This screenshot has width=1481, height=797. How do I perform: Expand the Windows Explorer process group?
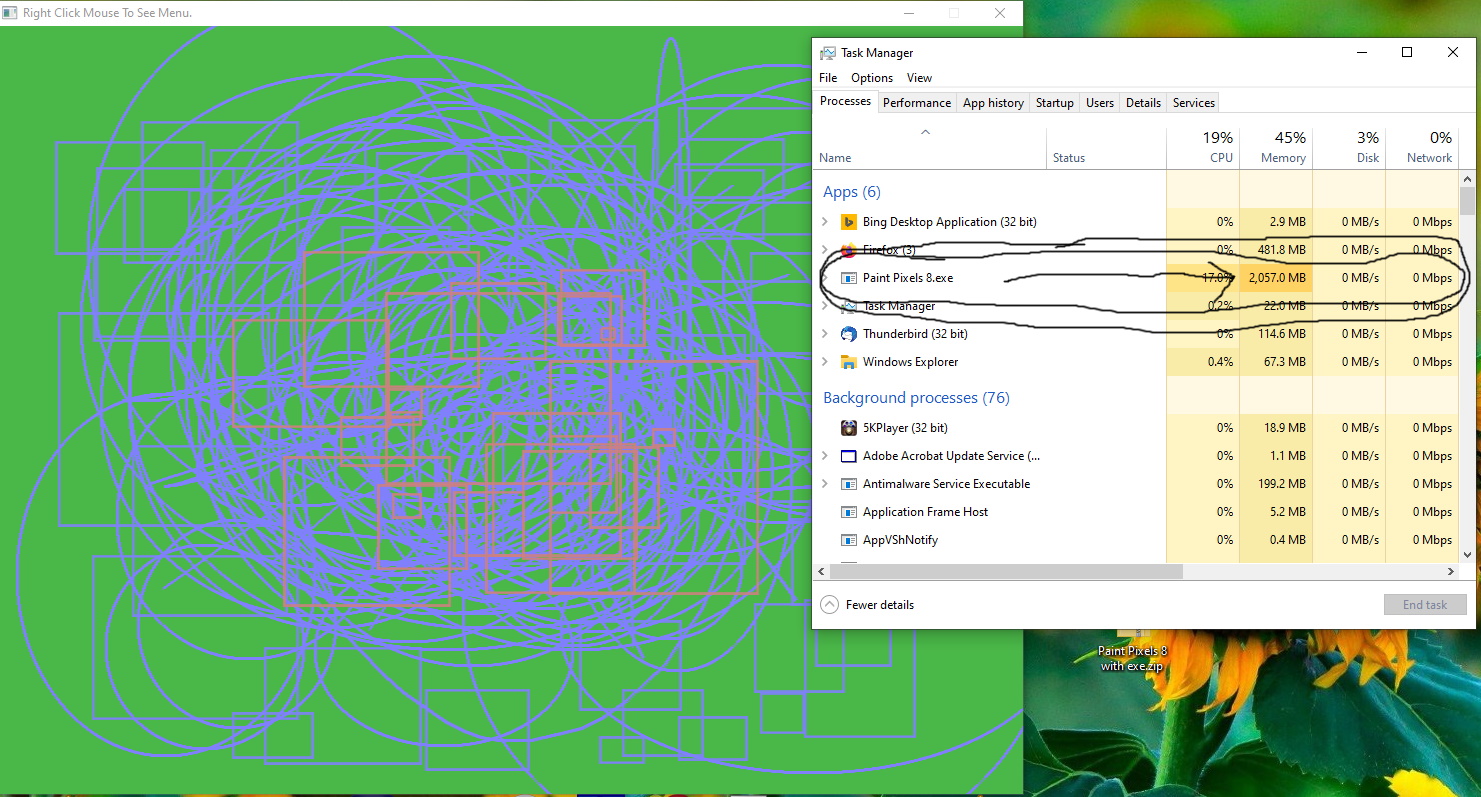825,362
